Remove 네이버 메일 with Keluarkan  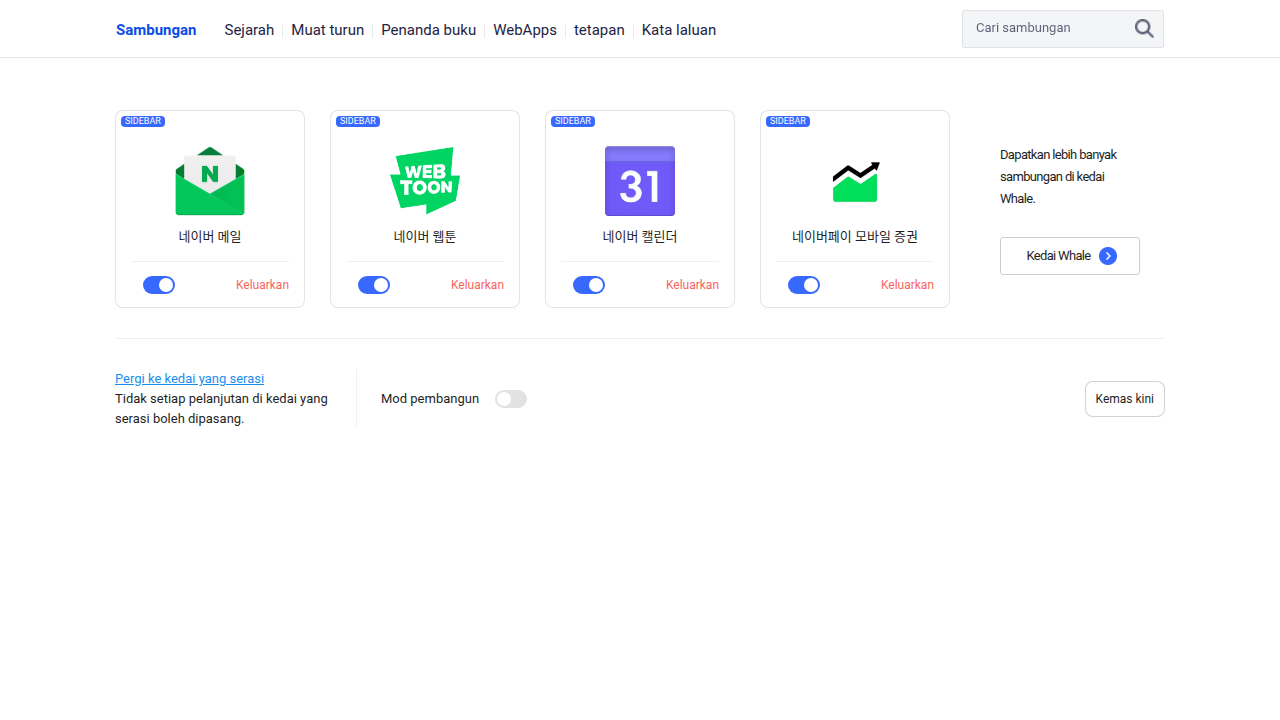(x=262, y=285)
